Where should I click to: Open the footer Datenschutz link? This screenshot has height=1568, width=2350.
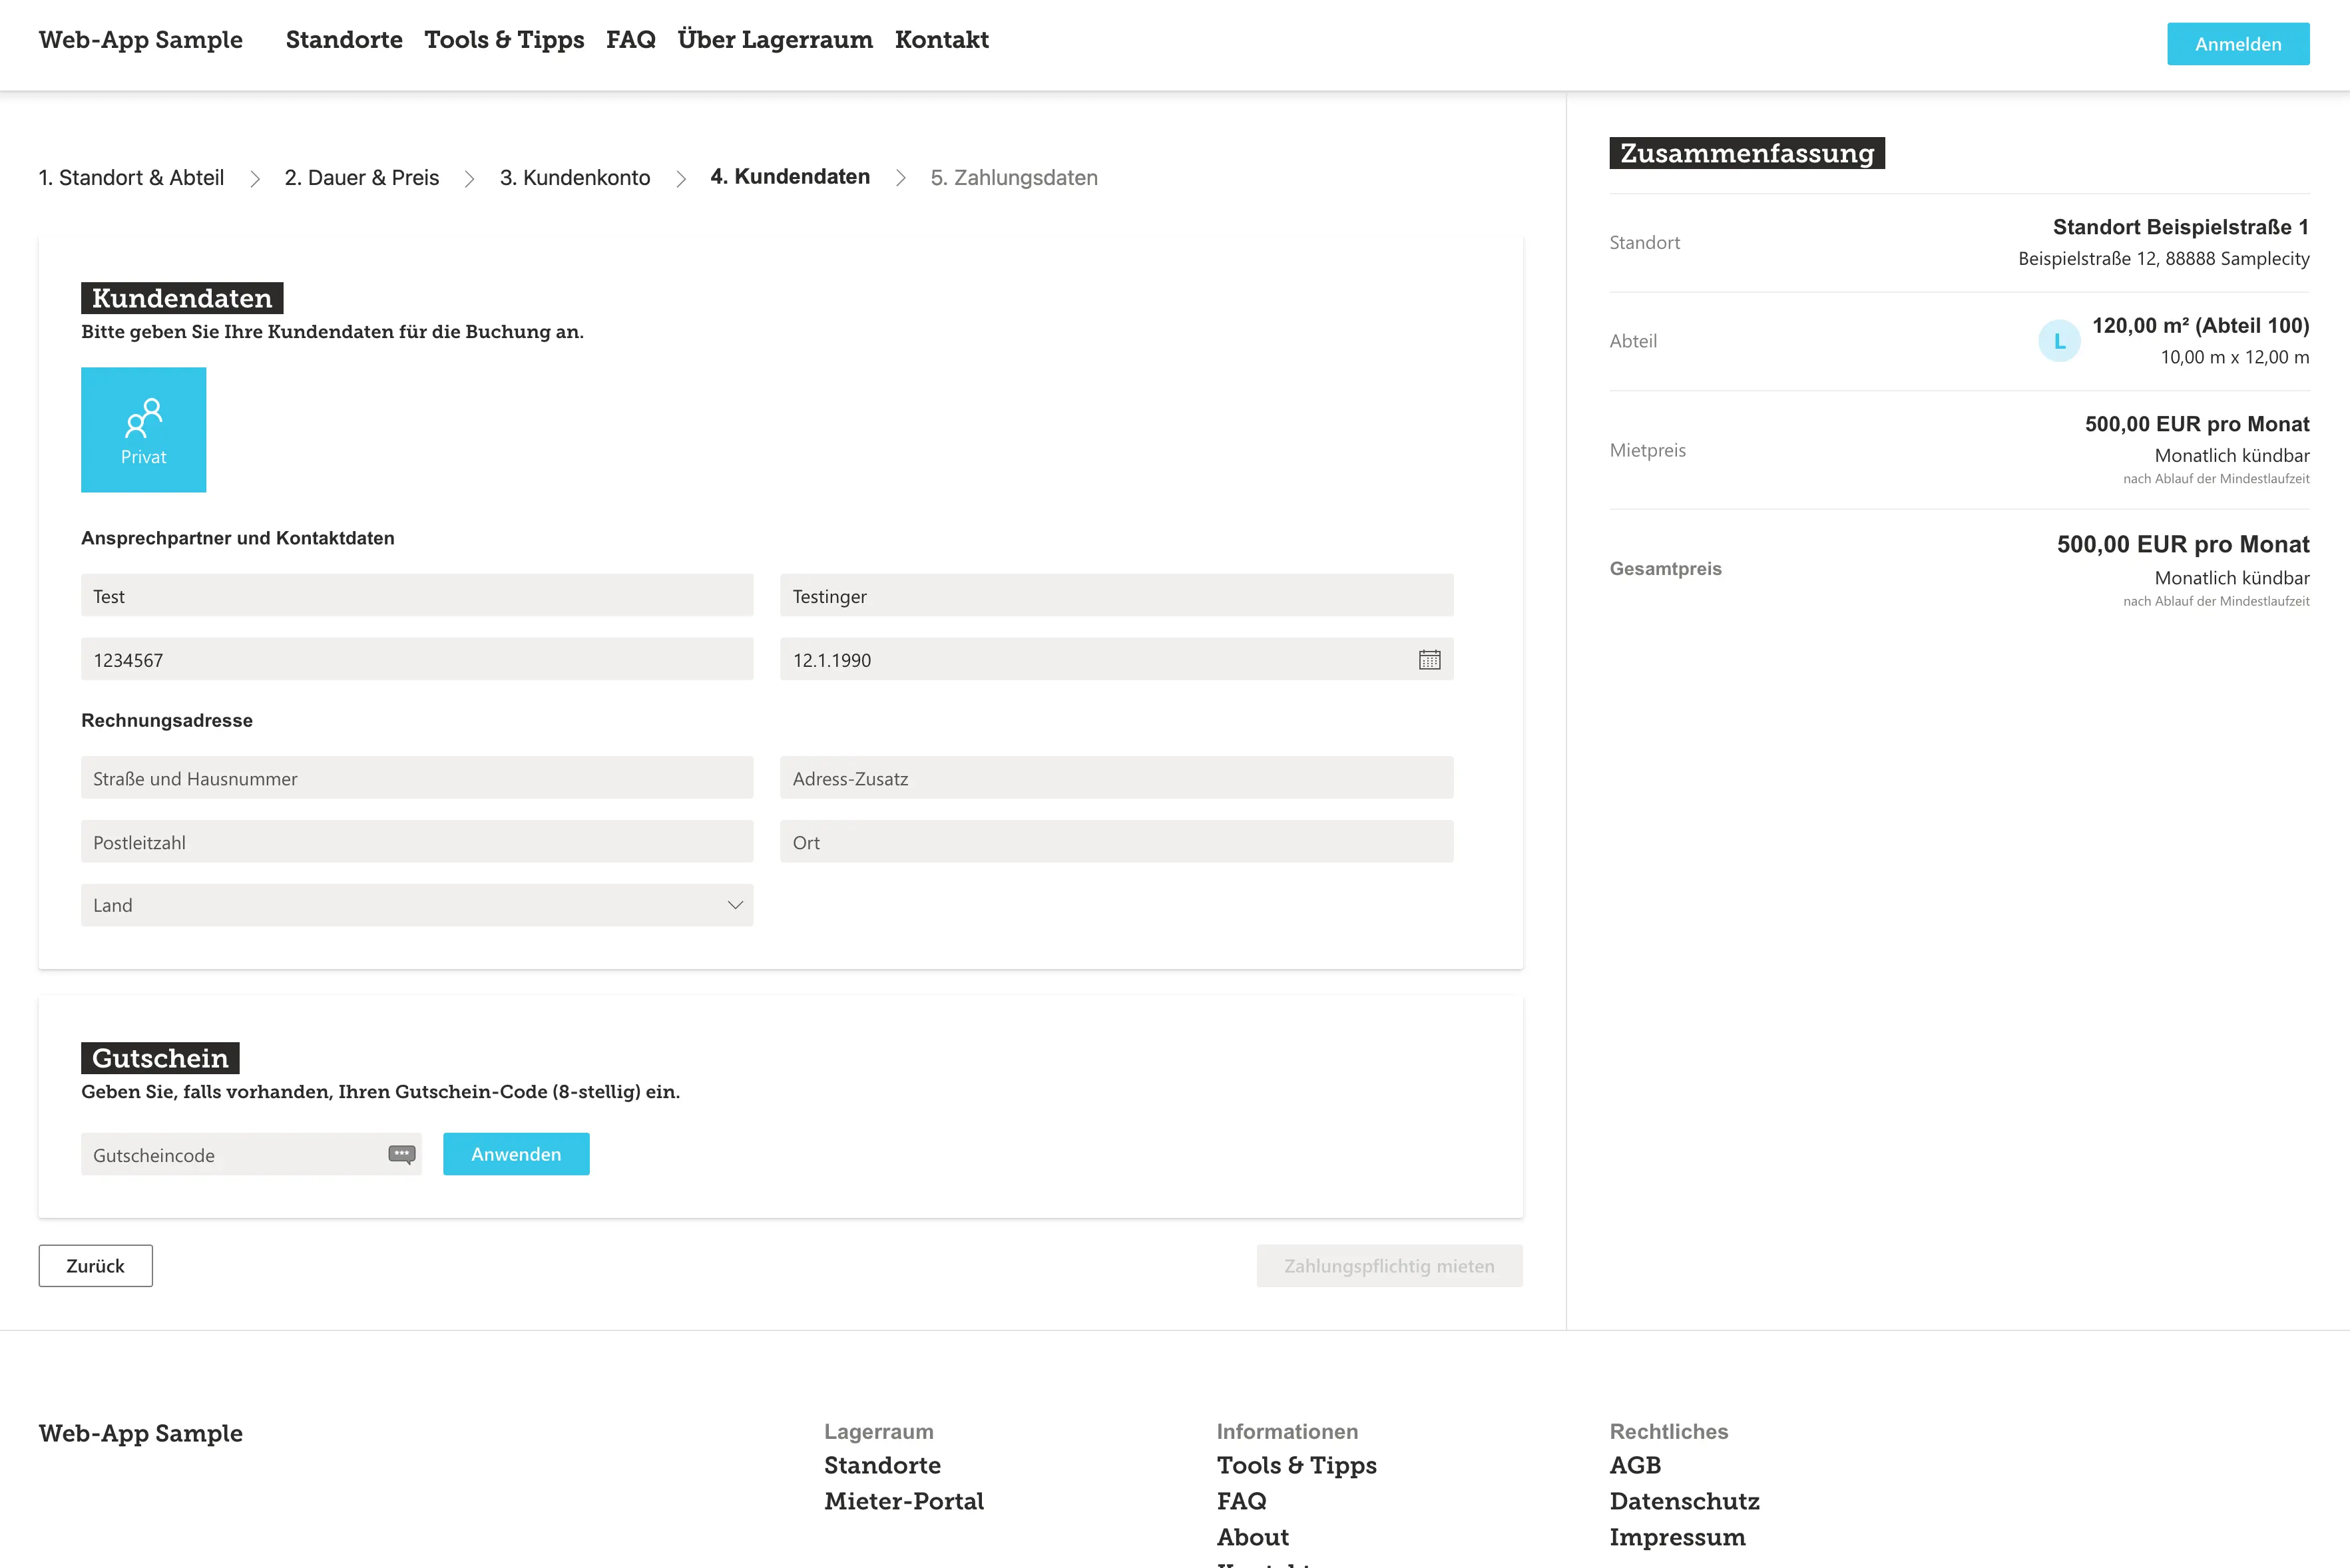click(x=1684, y=1502)
